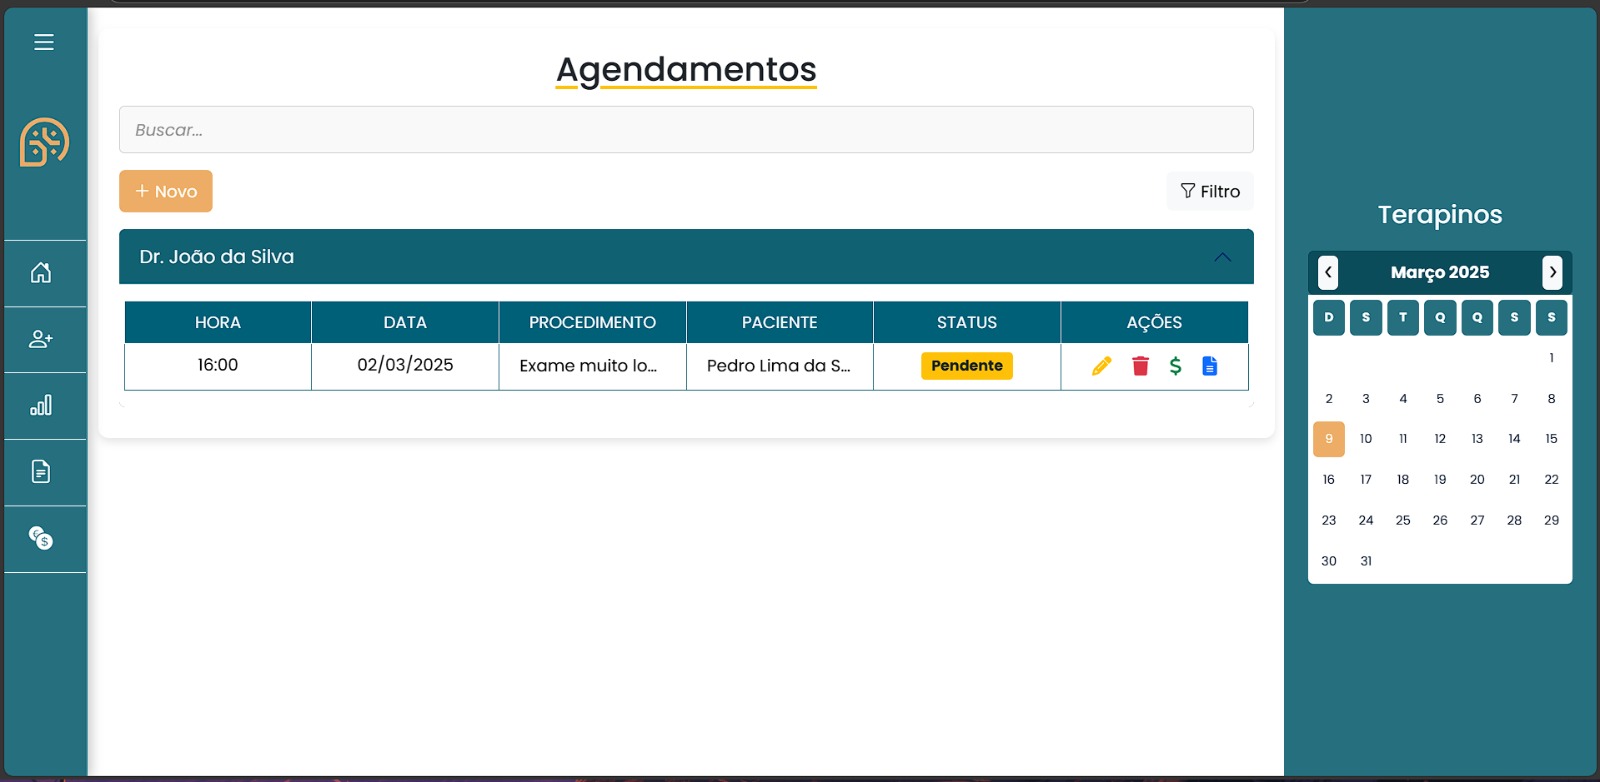Select day 20 in calendar

(x=1477, y=480)
